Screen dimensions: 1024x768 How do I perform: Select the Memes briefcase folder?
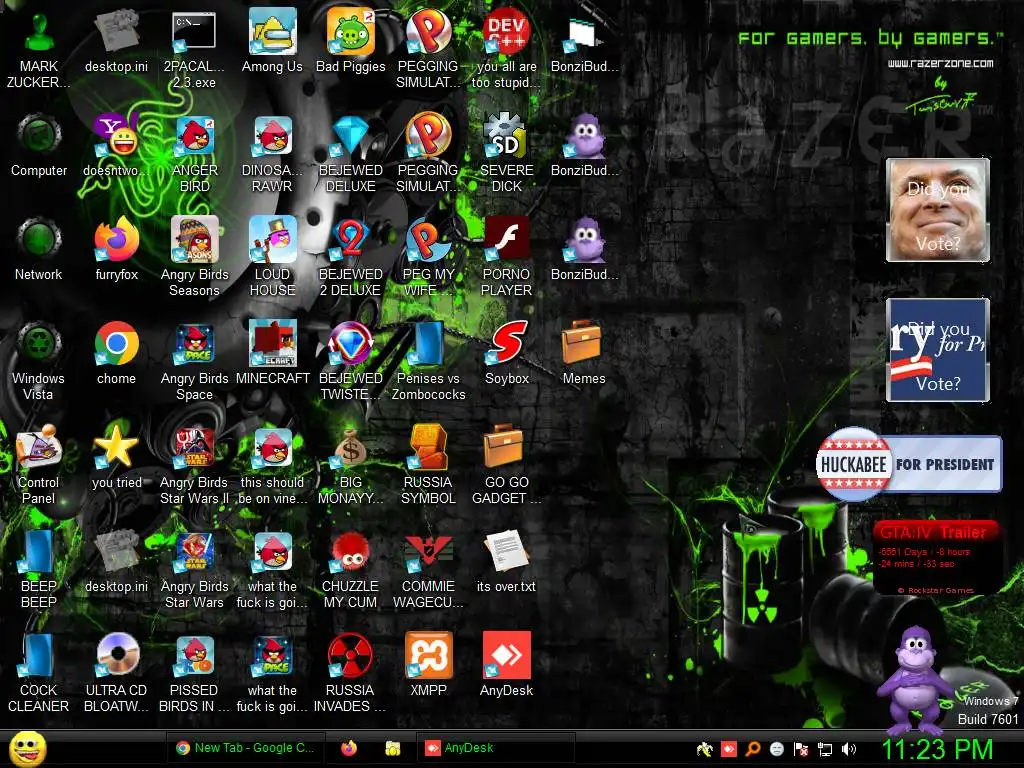point(583,353)
